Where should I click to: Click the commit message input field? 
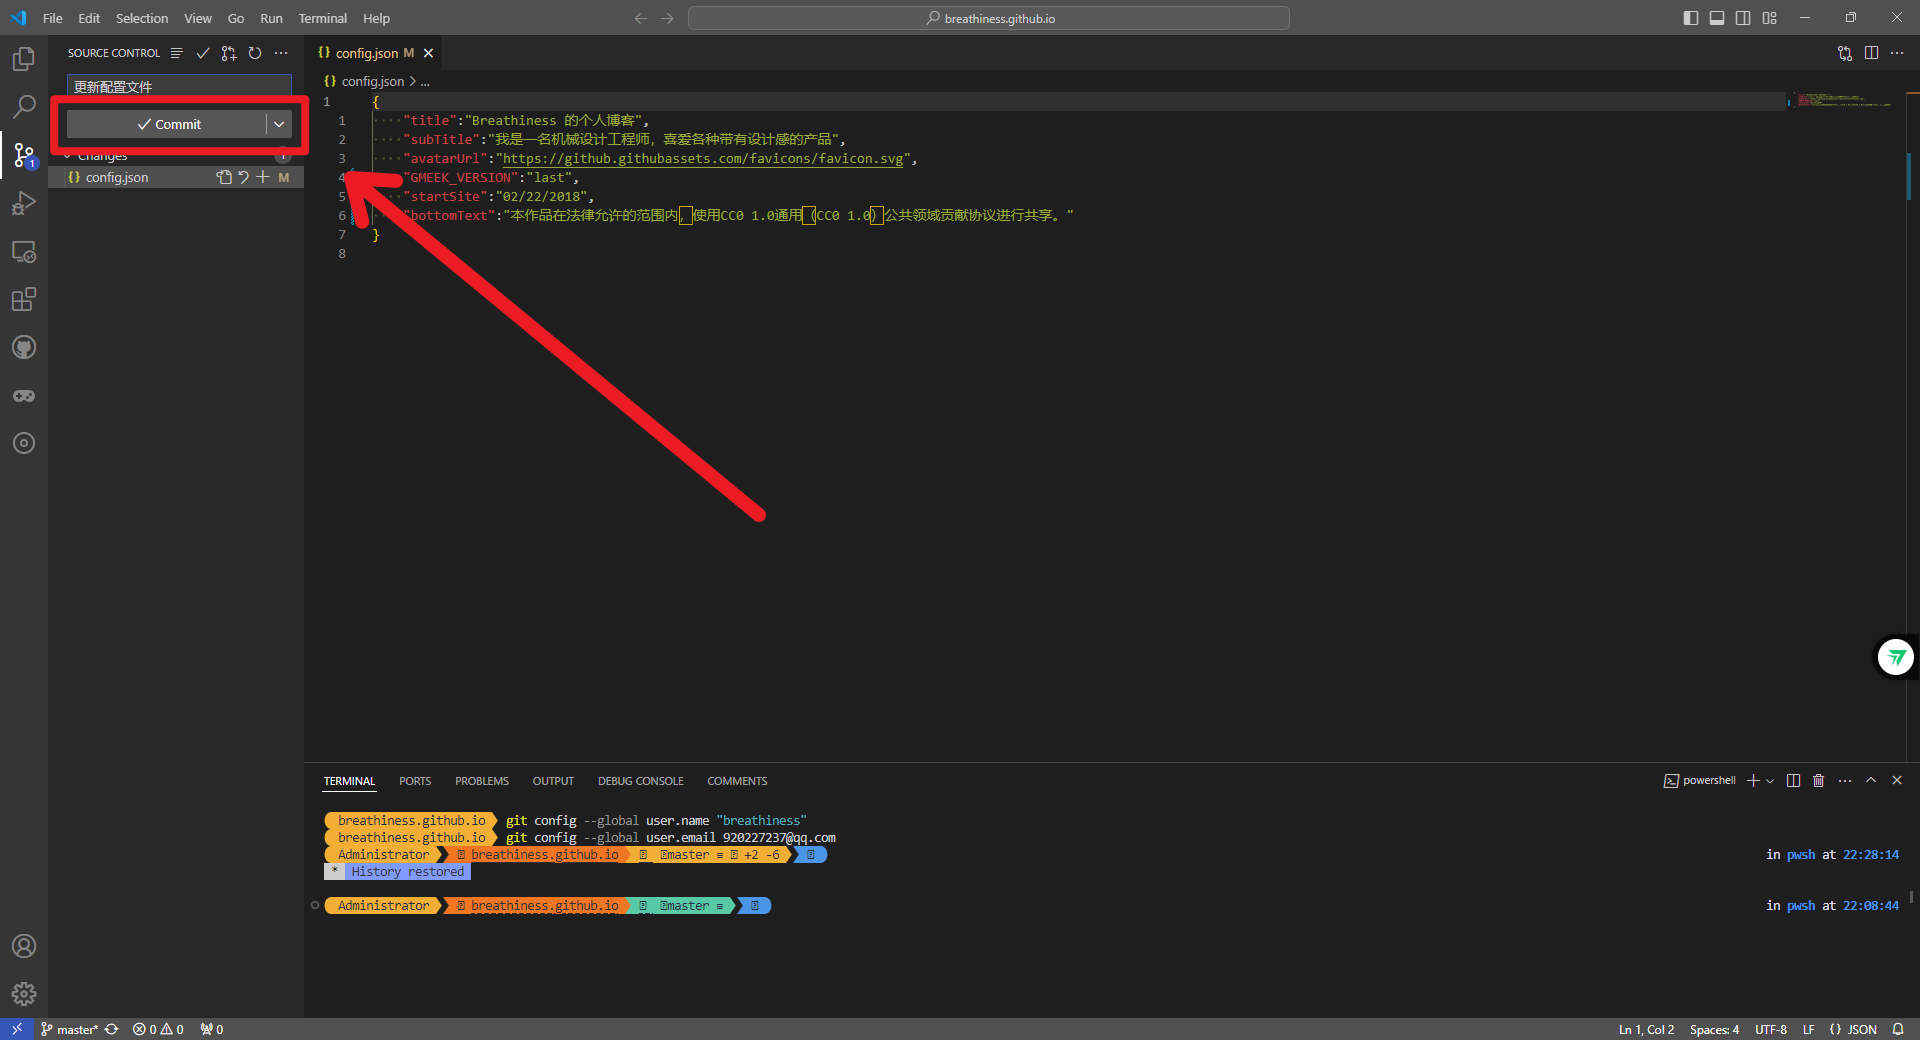coord(170,86)
